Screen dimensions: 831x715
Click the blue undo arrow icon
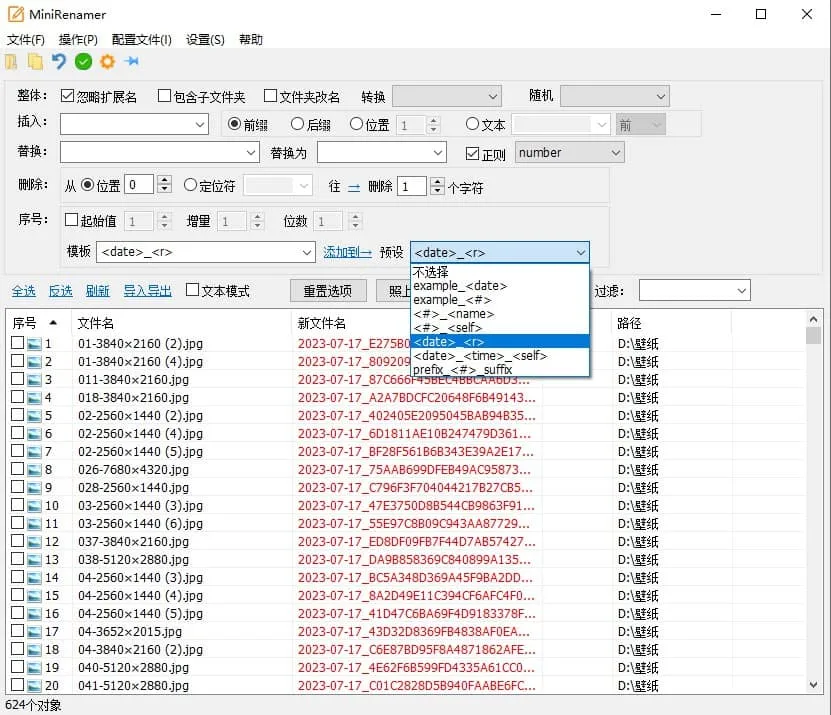pyautogui.click(x=60, y=61)
